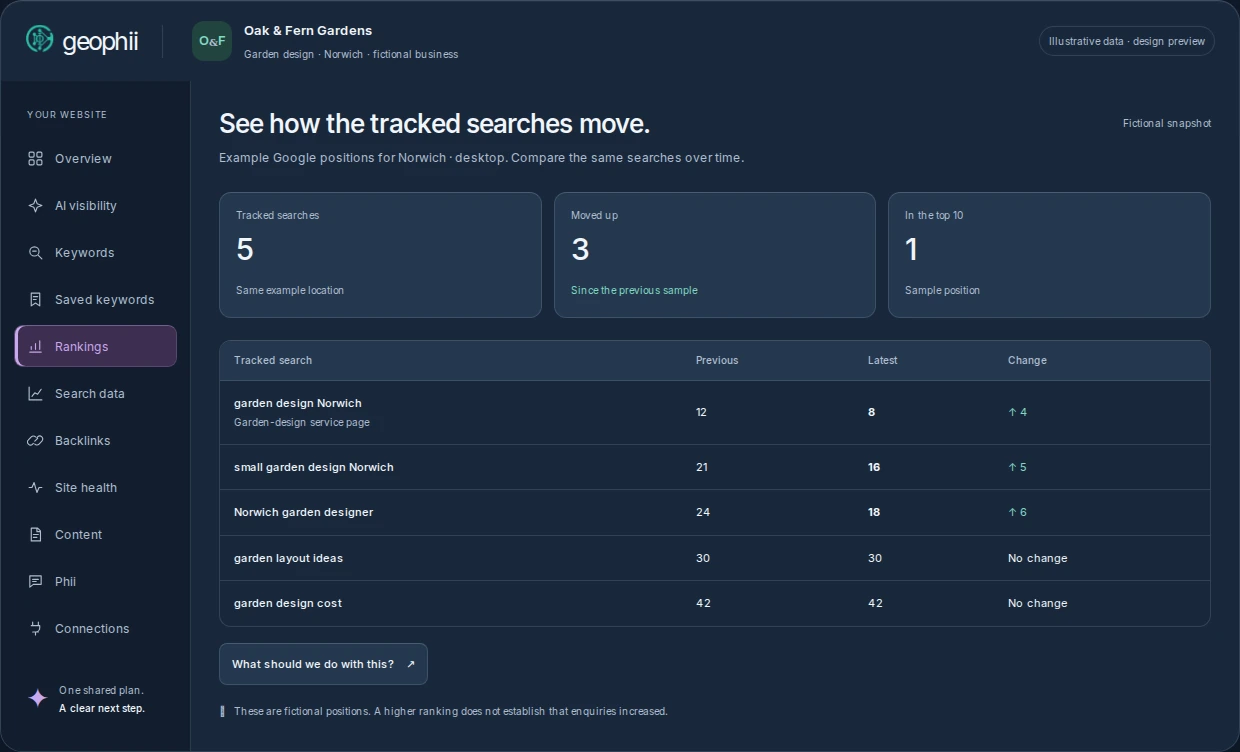
Task: Open the In the top 10 summary card
Action: 1049,255
